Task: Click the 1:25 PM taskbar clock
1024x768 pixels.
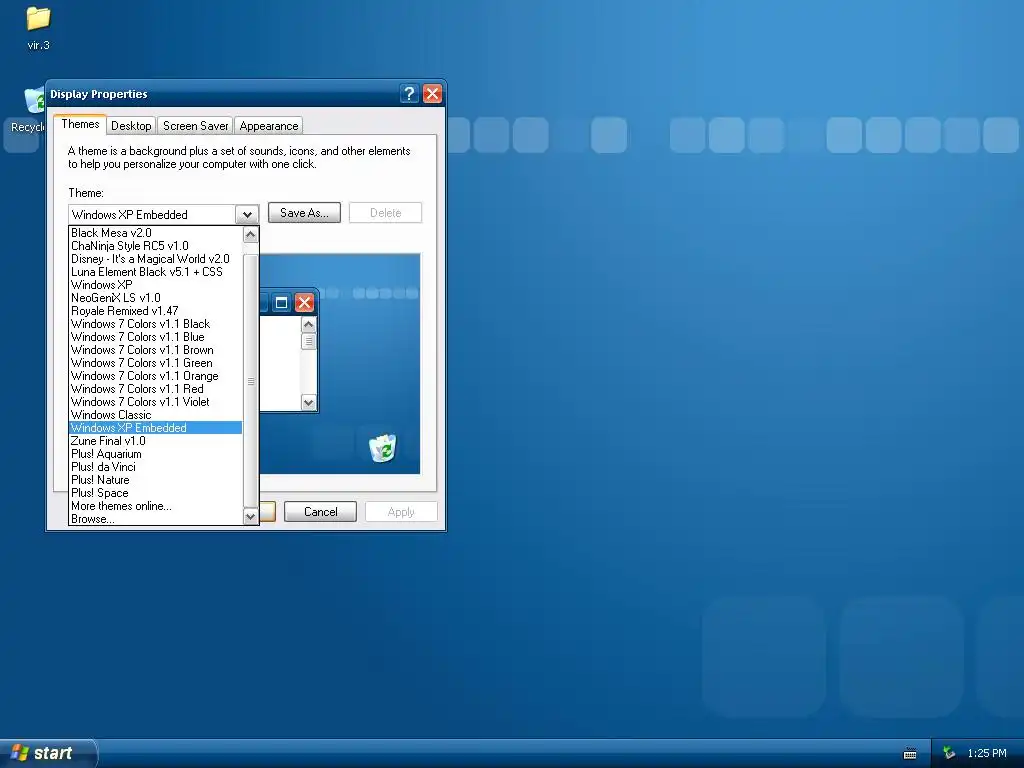Action: 987,753
